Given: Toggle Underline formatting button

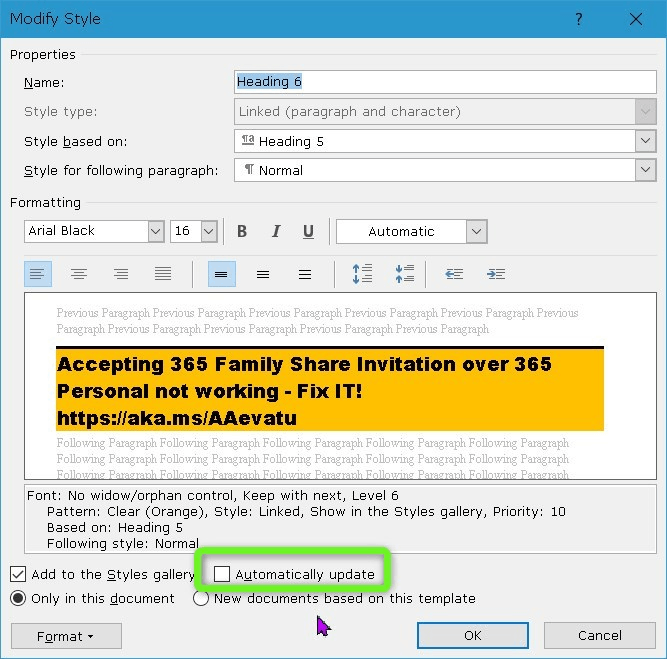Looking at the screenshot, I should click(x=308, y=231).
